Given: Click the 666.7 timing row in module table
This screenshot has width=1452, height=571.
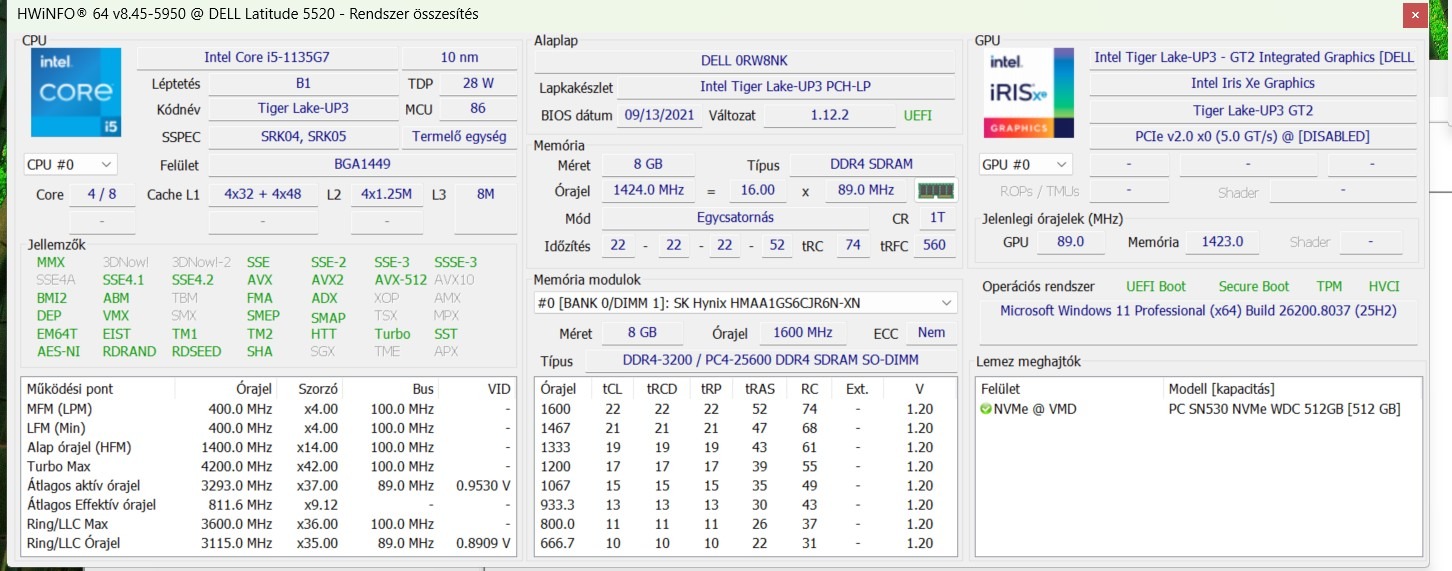Looking at the screenshot, I should click(x=745, y=543).
